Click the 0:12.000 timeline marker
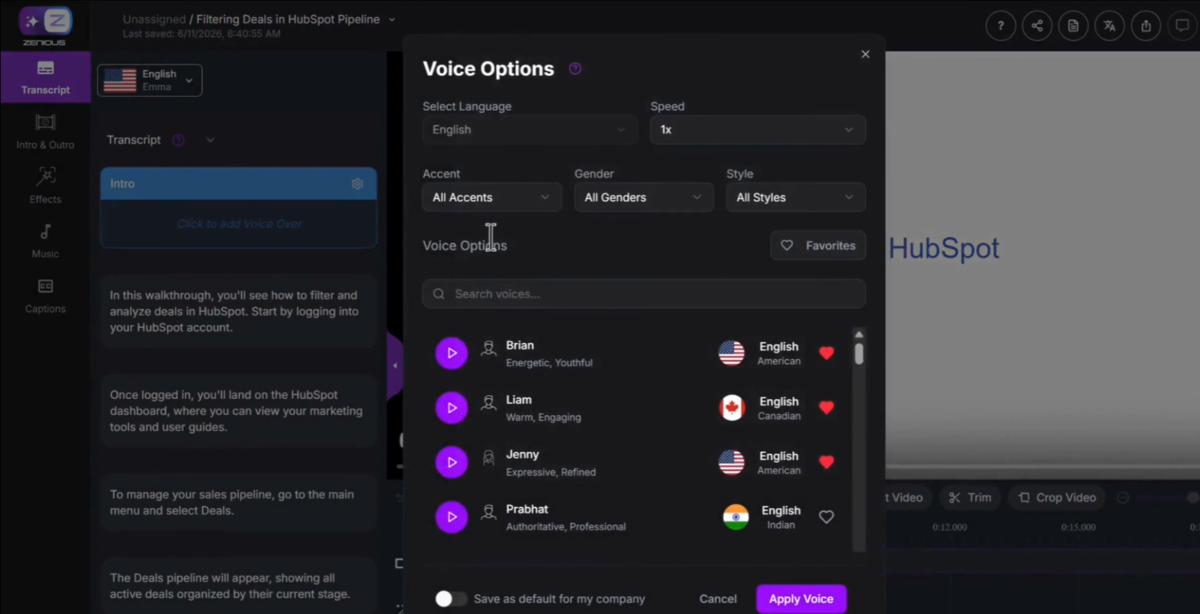The image size is (1200, 614). coord(950,527)
